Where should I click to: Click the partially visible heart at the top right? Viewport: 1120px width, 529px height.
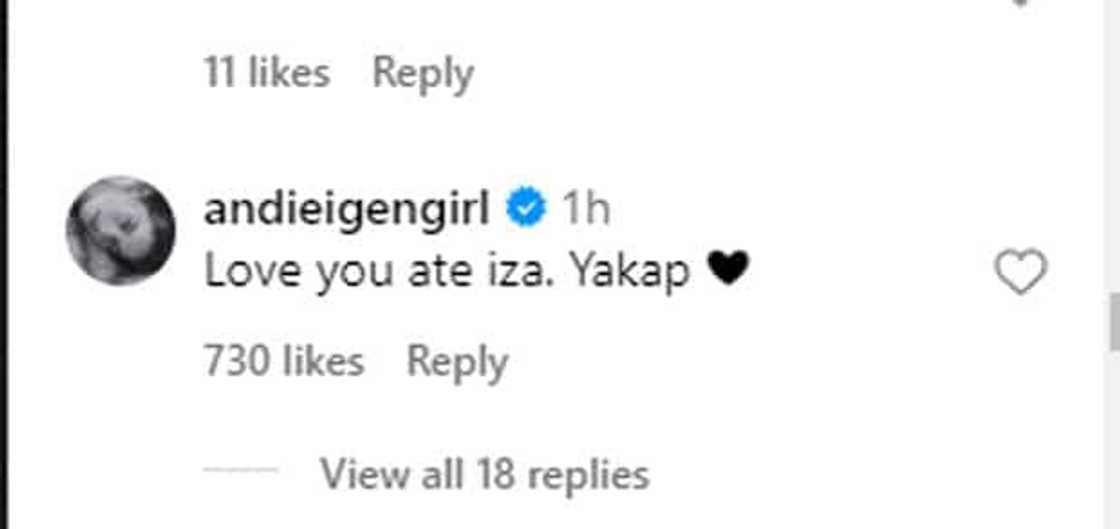click(1020, 5)
